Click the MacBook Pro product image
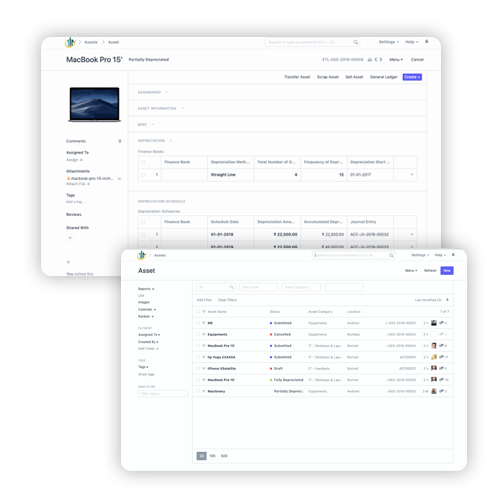 (95, 105)
